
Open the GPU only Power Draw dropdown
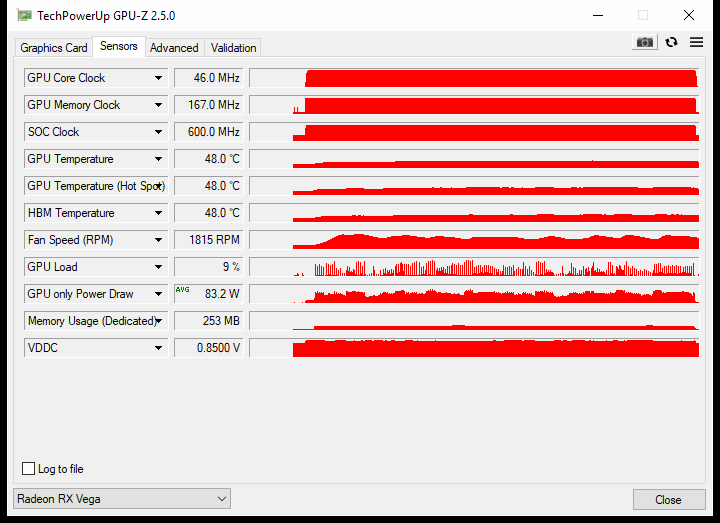[96, 294]
